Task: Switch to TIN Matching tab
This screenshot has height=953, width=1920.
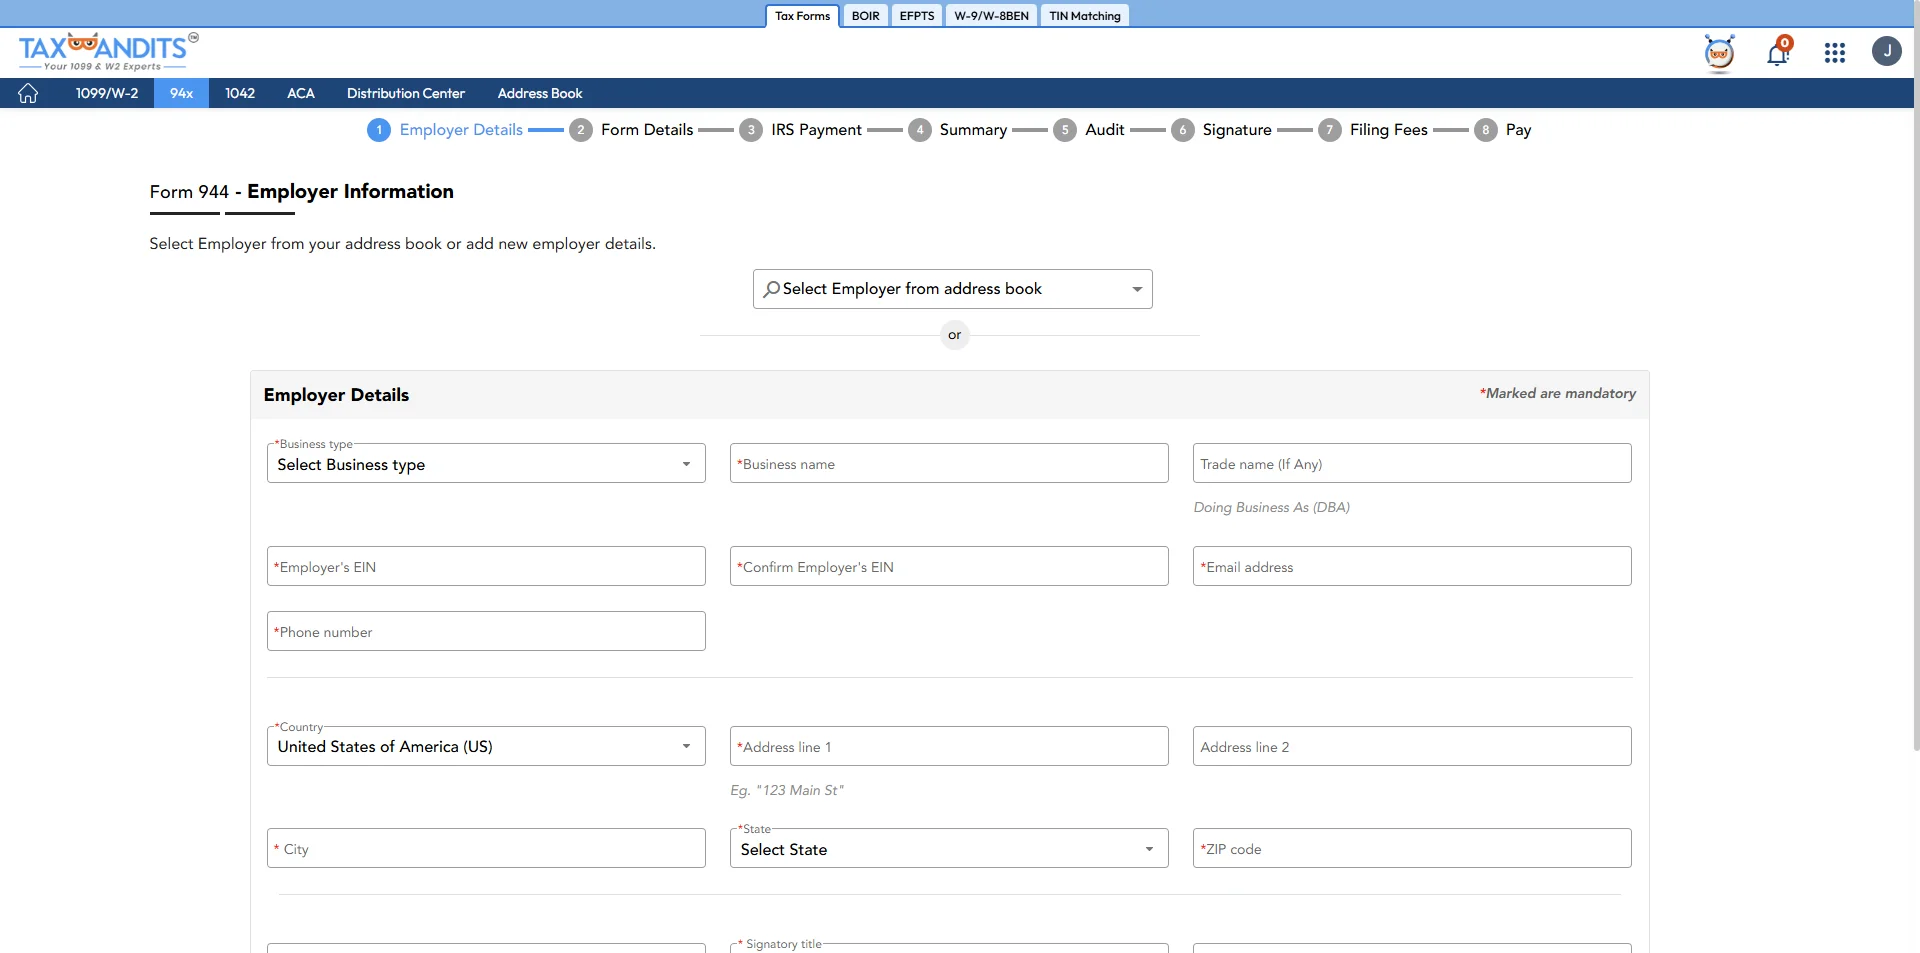Action: [x=1085, y=16]
